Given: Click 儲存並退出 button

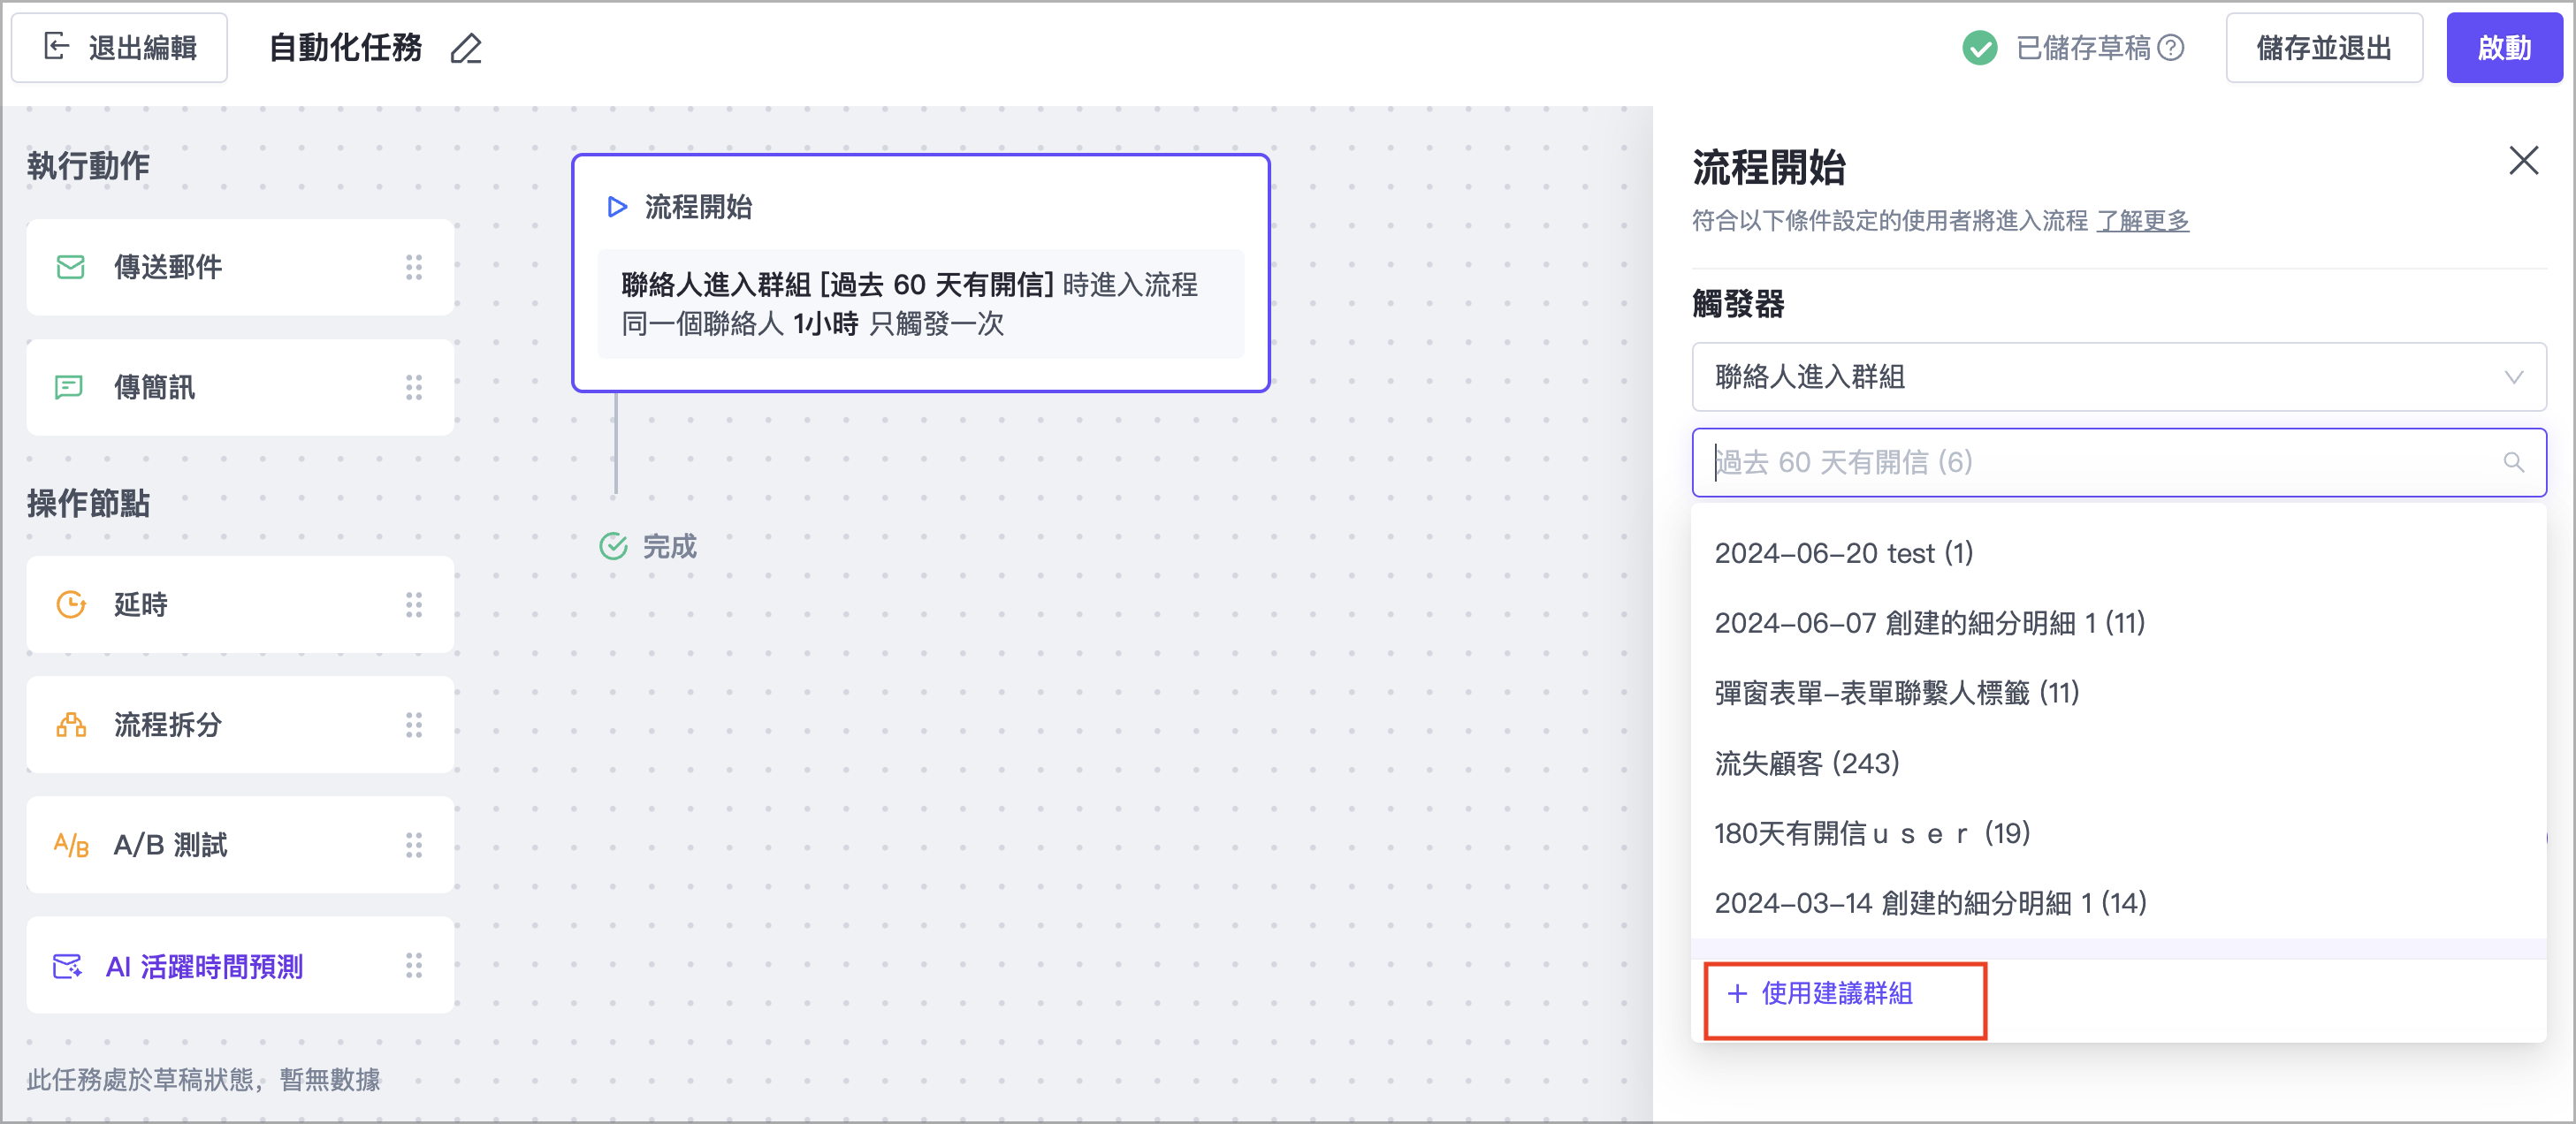Looking at the screenshot, I should point(2323,48).
